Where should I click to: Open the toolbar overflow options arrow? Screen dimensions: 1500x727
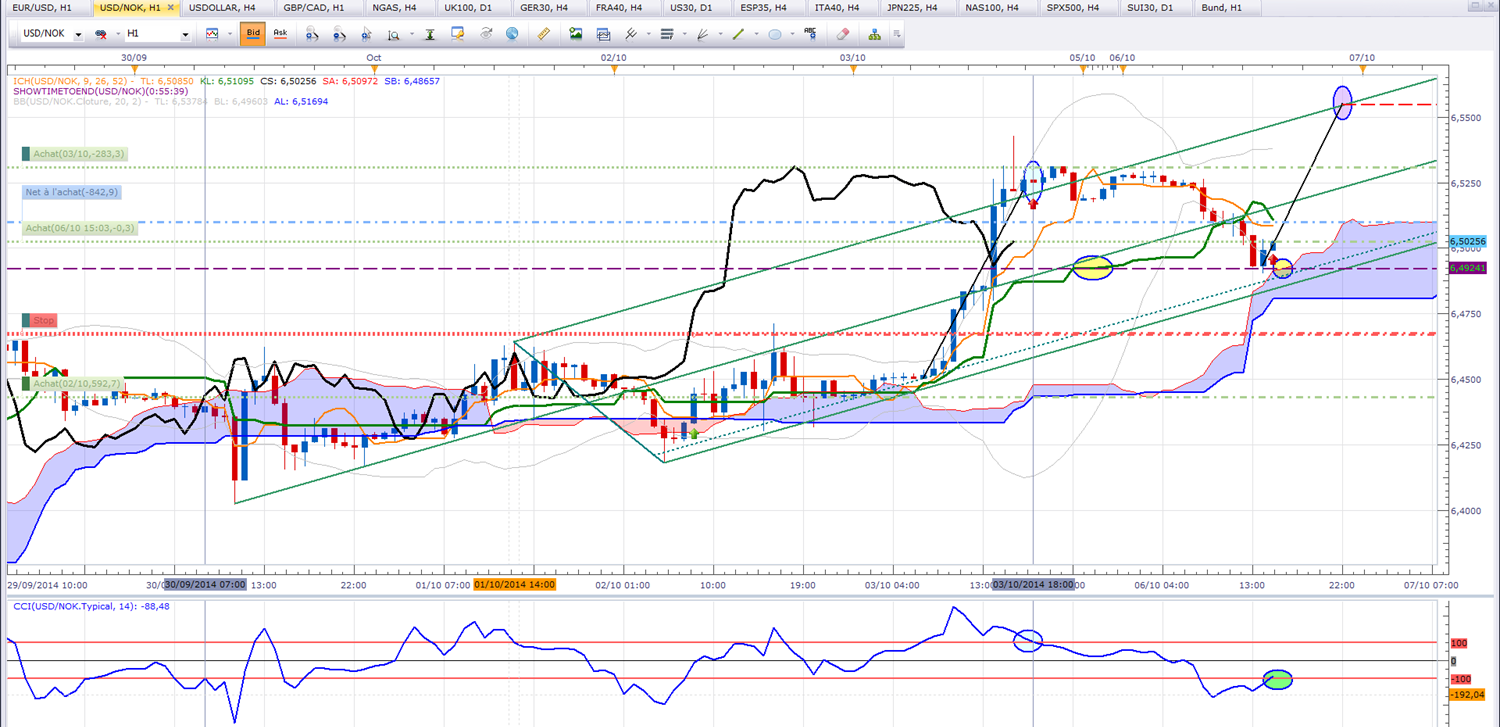pyautogui.click(x=899, y=34)
